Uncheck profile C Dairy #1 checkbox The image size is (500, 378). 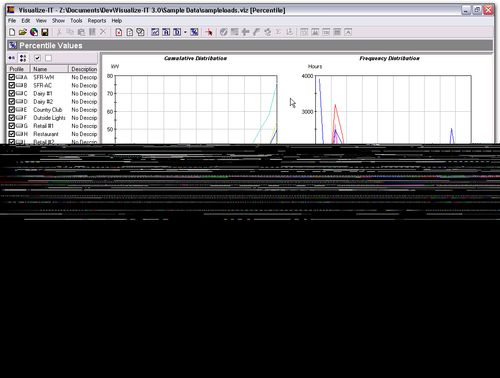[x=12, y=93]
